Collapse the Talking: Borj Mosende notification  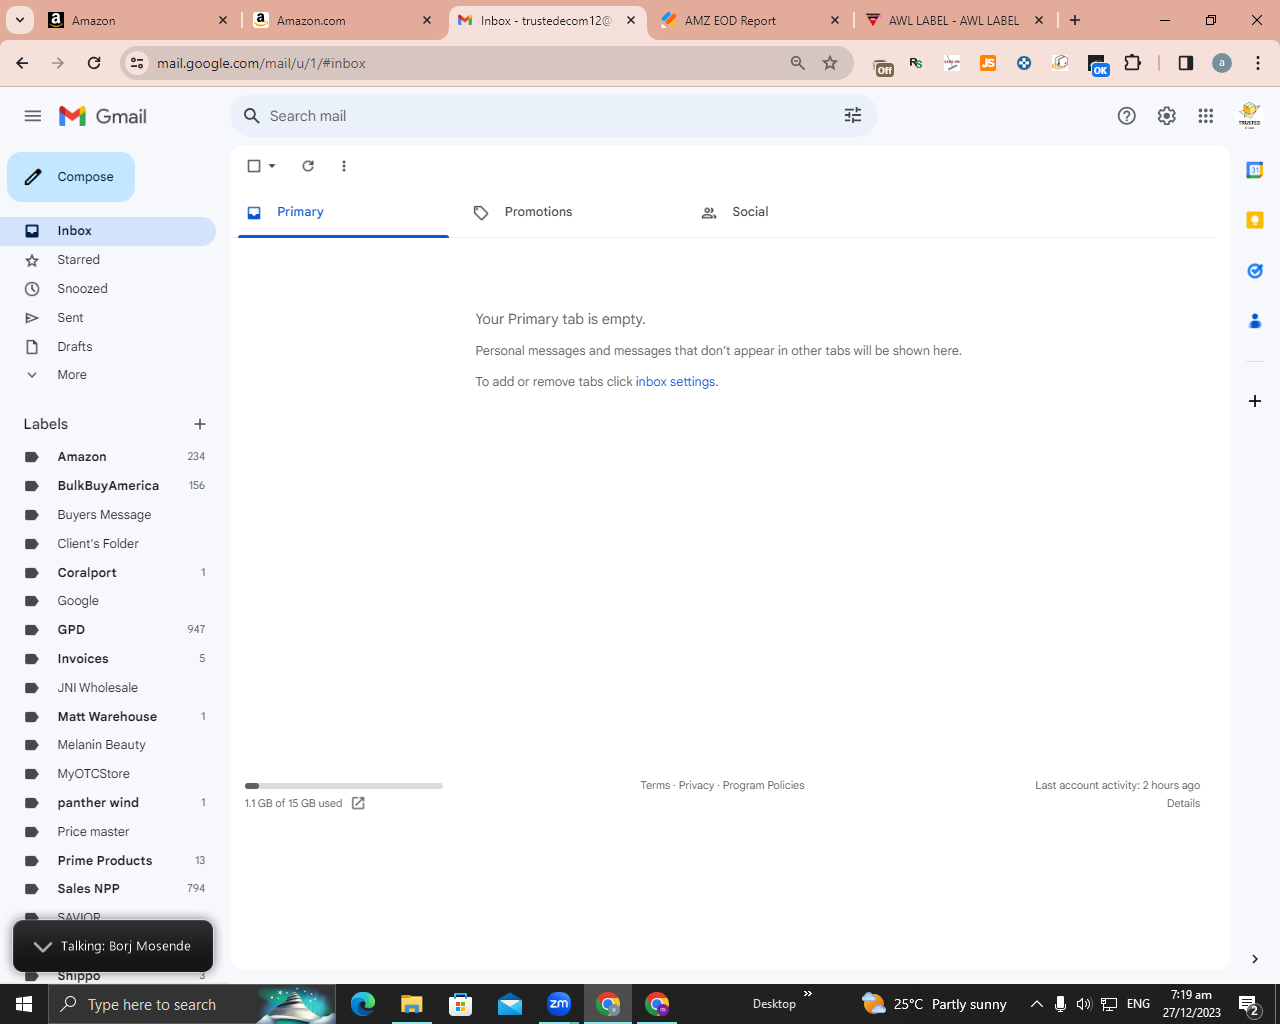tap(43, 946)
